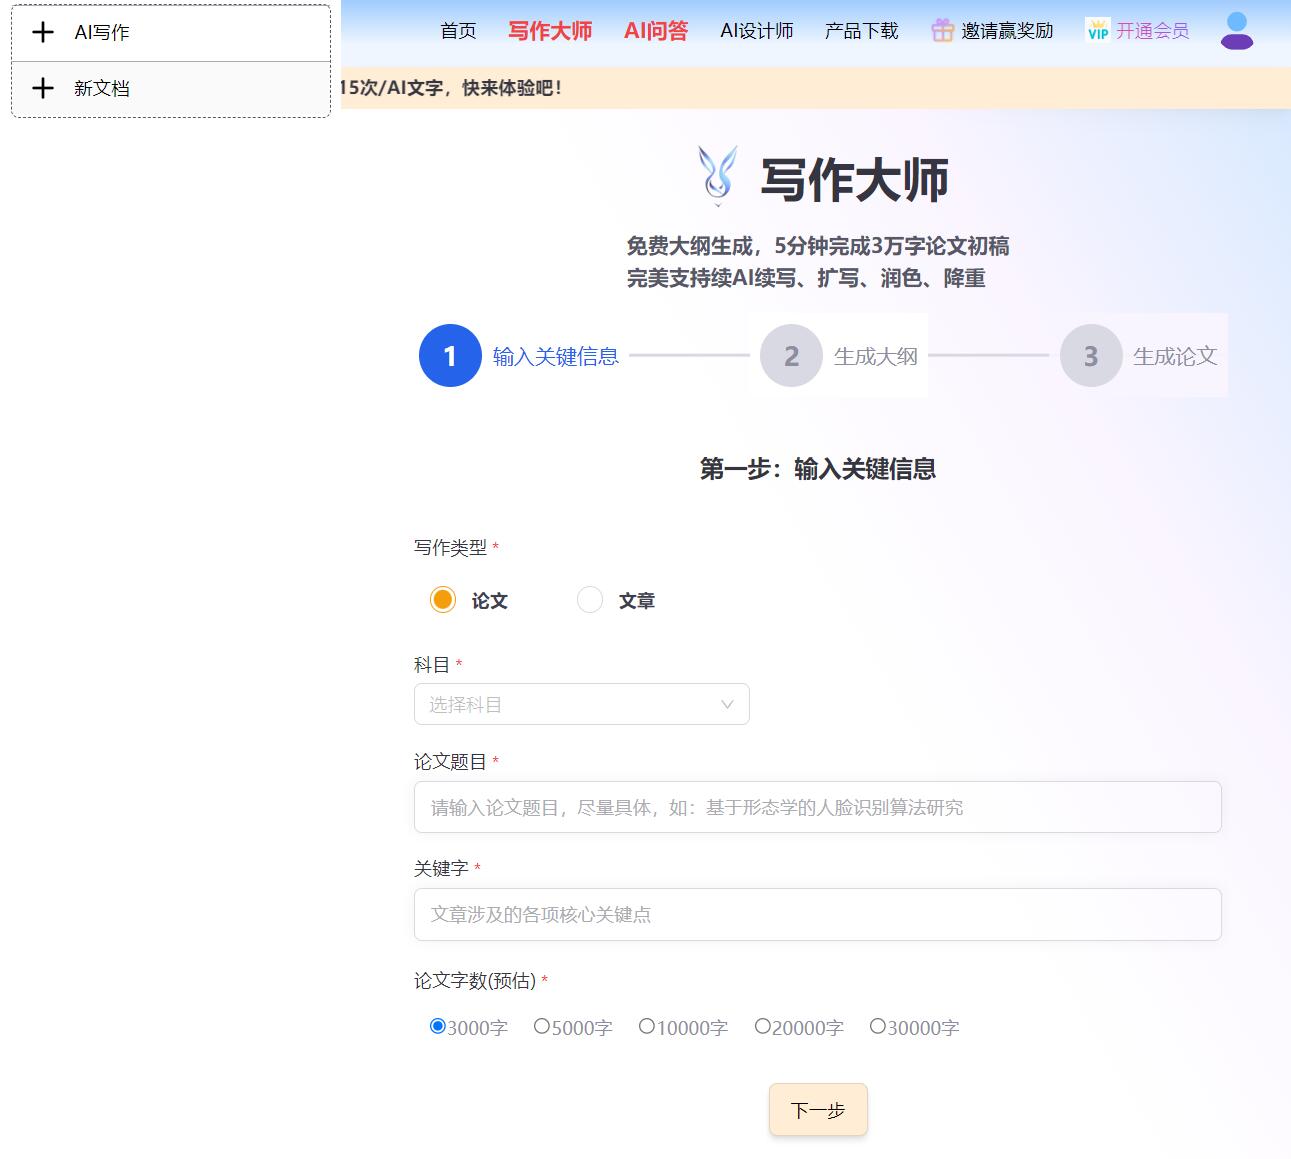Screen dimensions: 1291x1159
Task: Click the 论文题目 input field
Action: tap(818, 807)
